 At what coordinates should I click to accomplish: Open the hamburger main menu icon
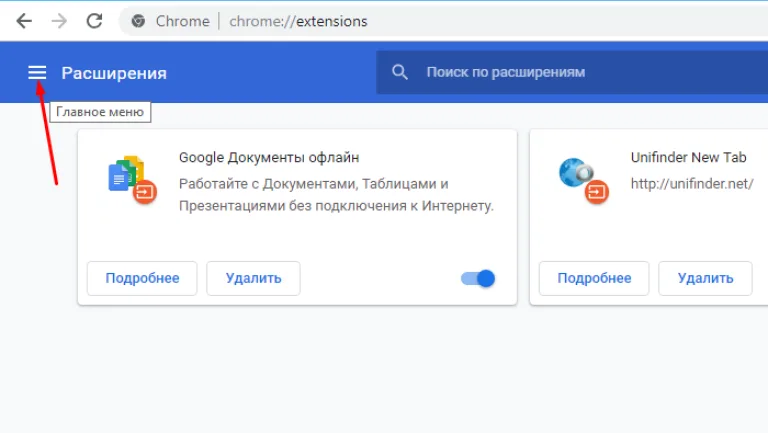point(37,72)
